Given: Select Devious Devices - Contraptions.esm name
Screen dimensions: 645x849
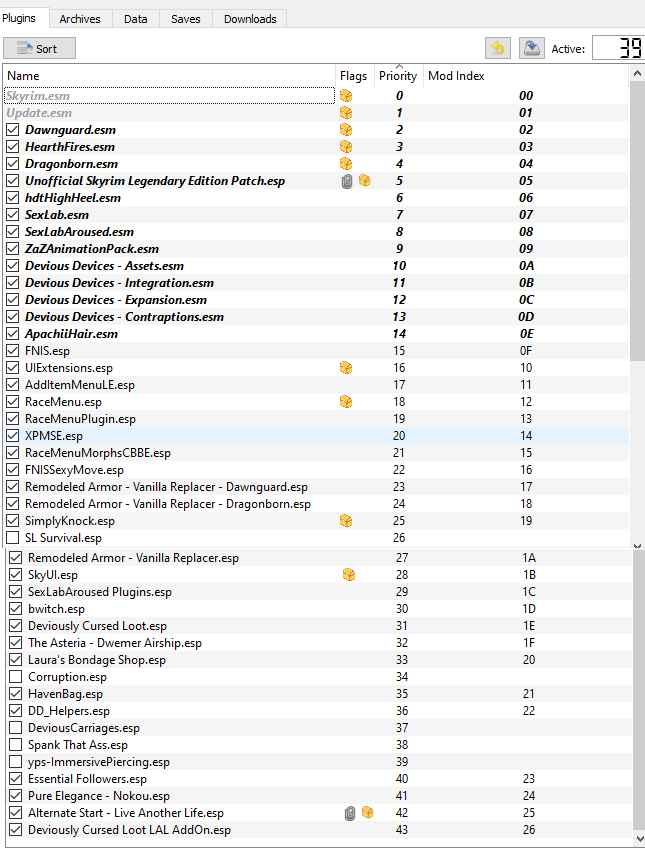Looking at the screenshot, I should pos(124,317).
